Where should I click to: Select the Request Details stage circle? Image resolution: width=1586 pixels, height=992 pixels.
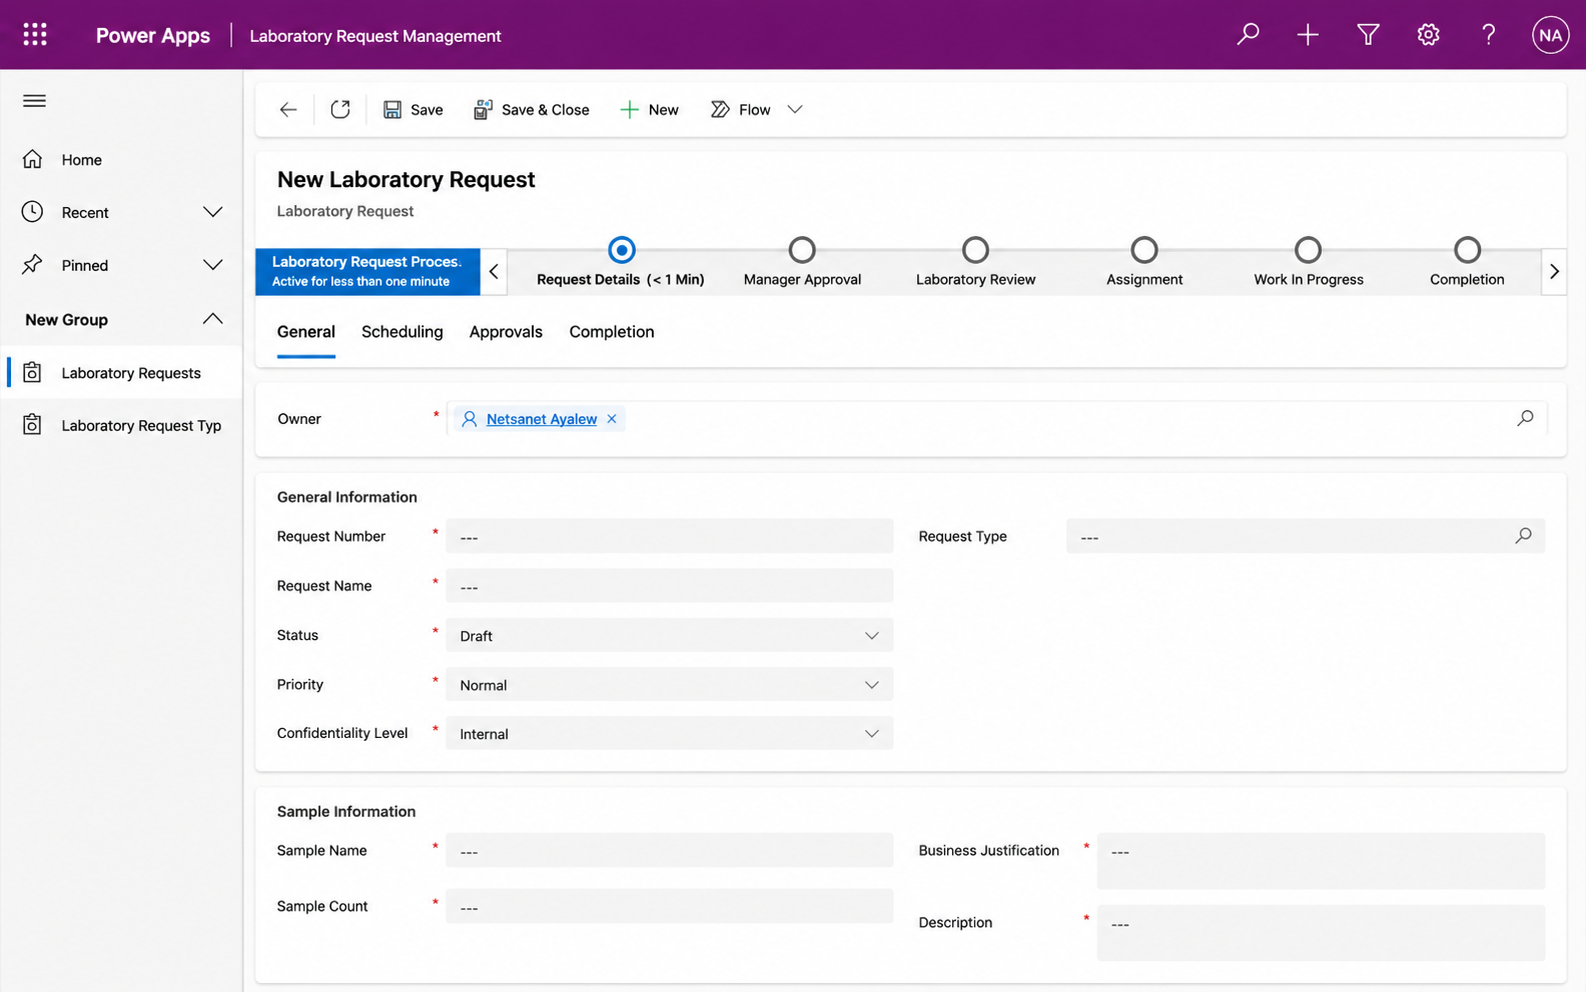tap(621, 250)
